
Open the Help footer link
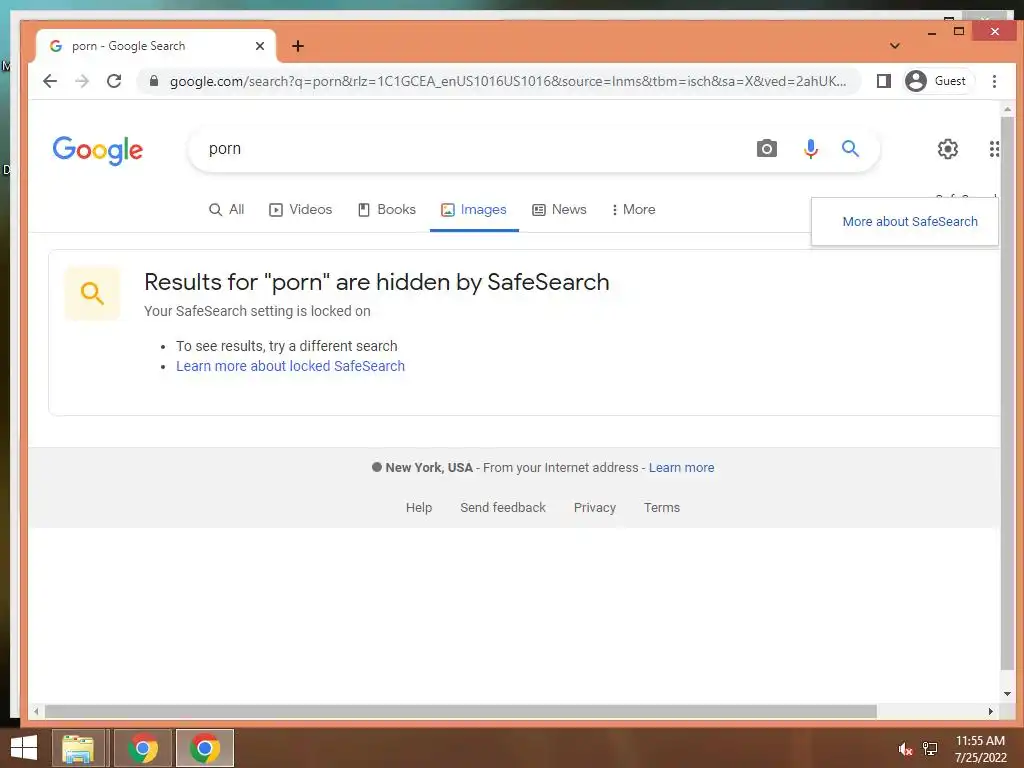[x=419, y=507]
